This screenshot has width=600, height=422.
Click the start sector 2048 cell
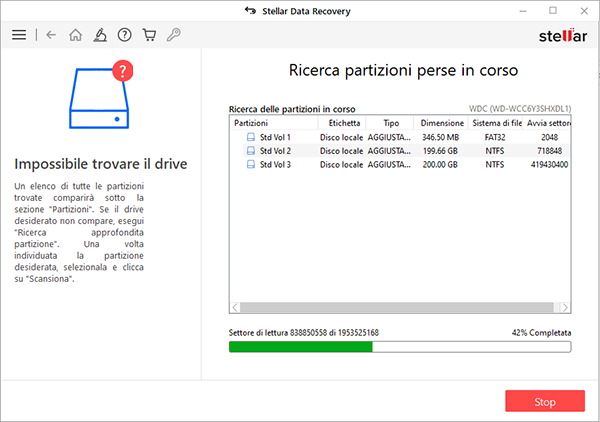tap(549, 137)
